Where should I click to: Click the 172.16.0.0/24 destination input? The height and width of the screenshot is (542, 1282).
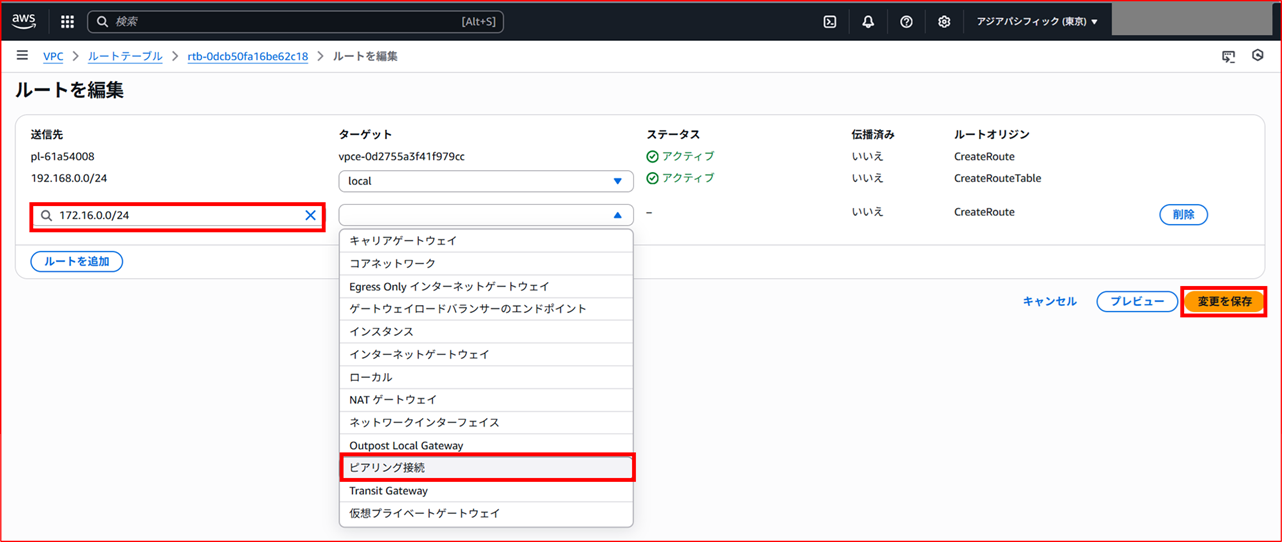point(177,215)
